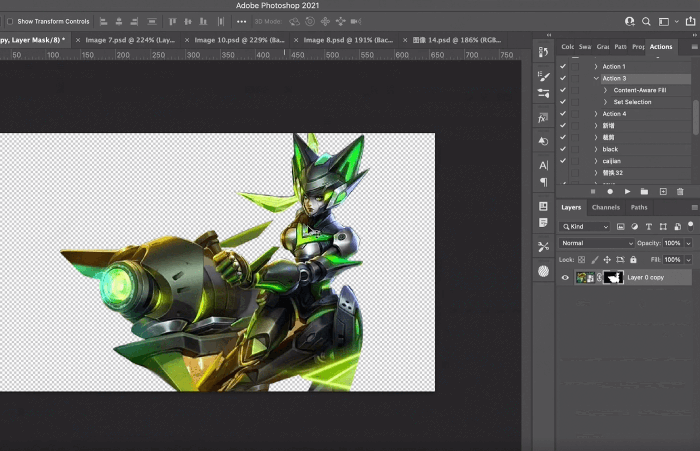The image size is (700, 451).
Task: Toggle the checkmark for Content-Aware Fill
Action: [562, 90]
